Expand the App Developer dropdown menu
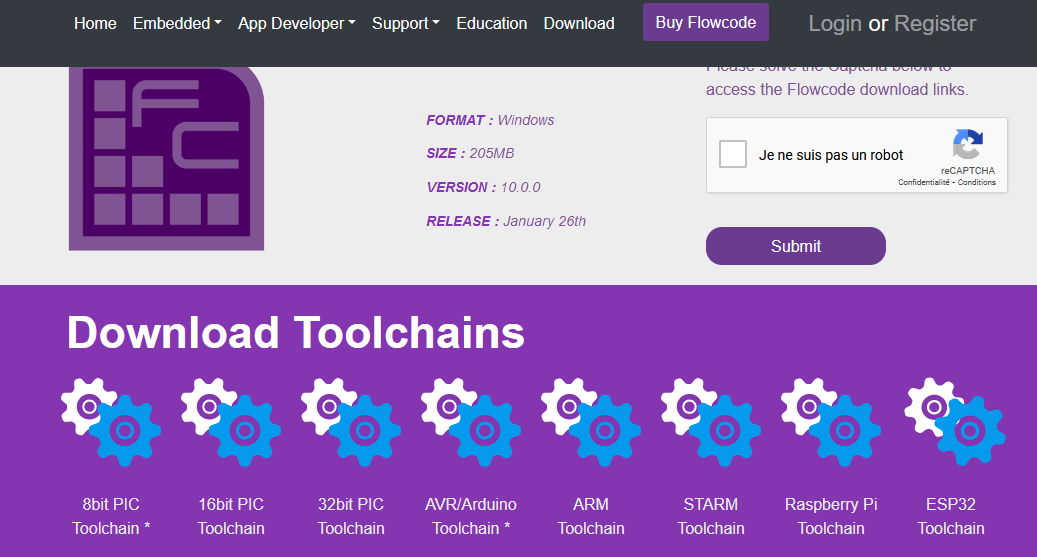Viewport: 1037px width, 557px height. pyautogui.click(x=297, y=23)
